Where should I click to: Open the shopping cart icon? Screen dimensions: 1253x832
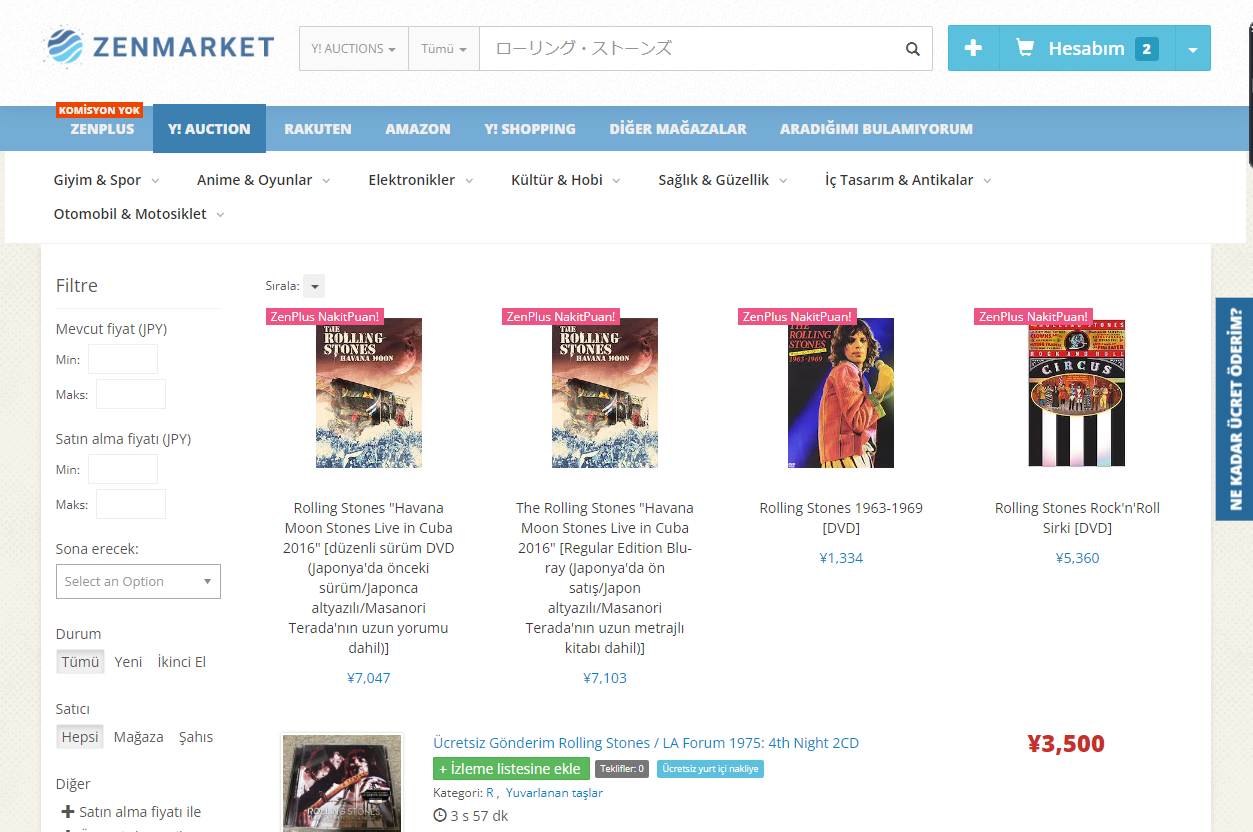pyautogui.click(x=1024, y=47)
